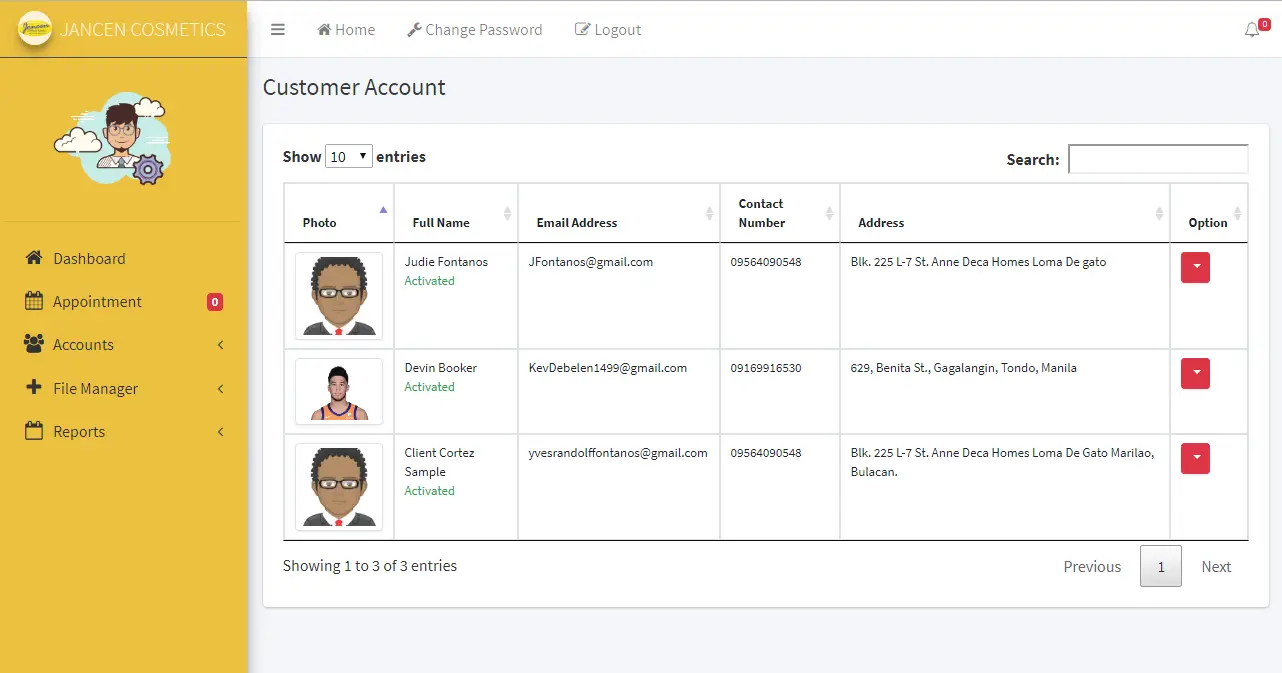This screenshot has width=1282, height=673.
Task: Click Judie Fontanos profile photo
Action: (339, 296)
